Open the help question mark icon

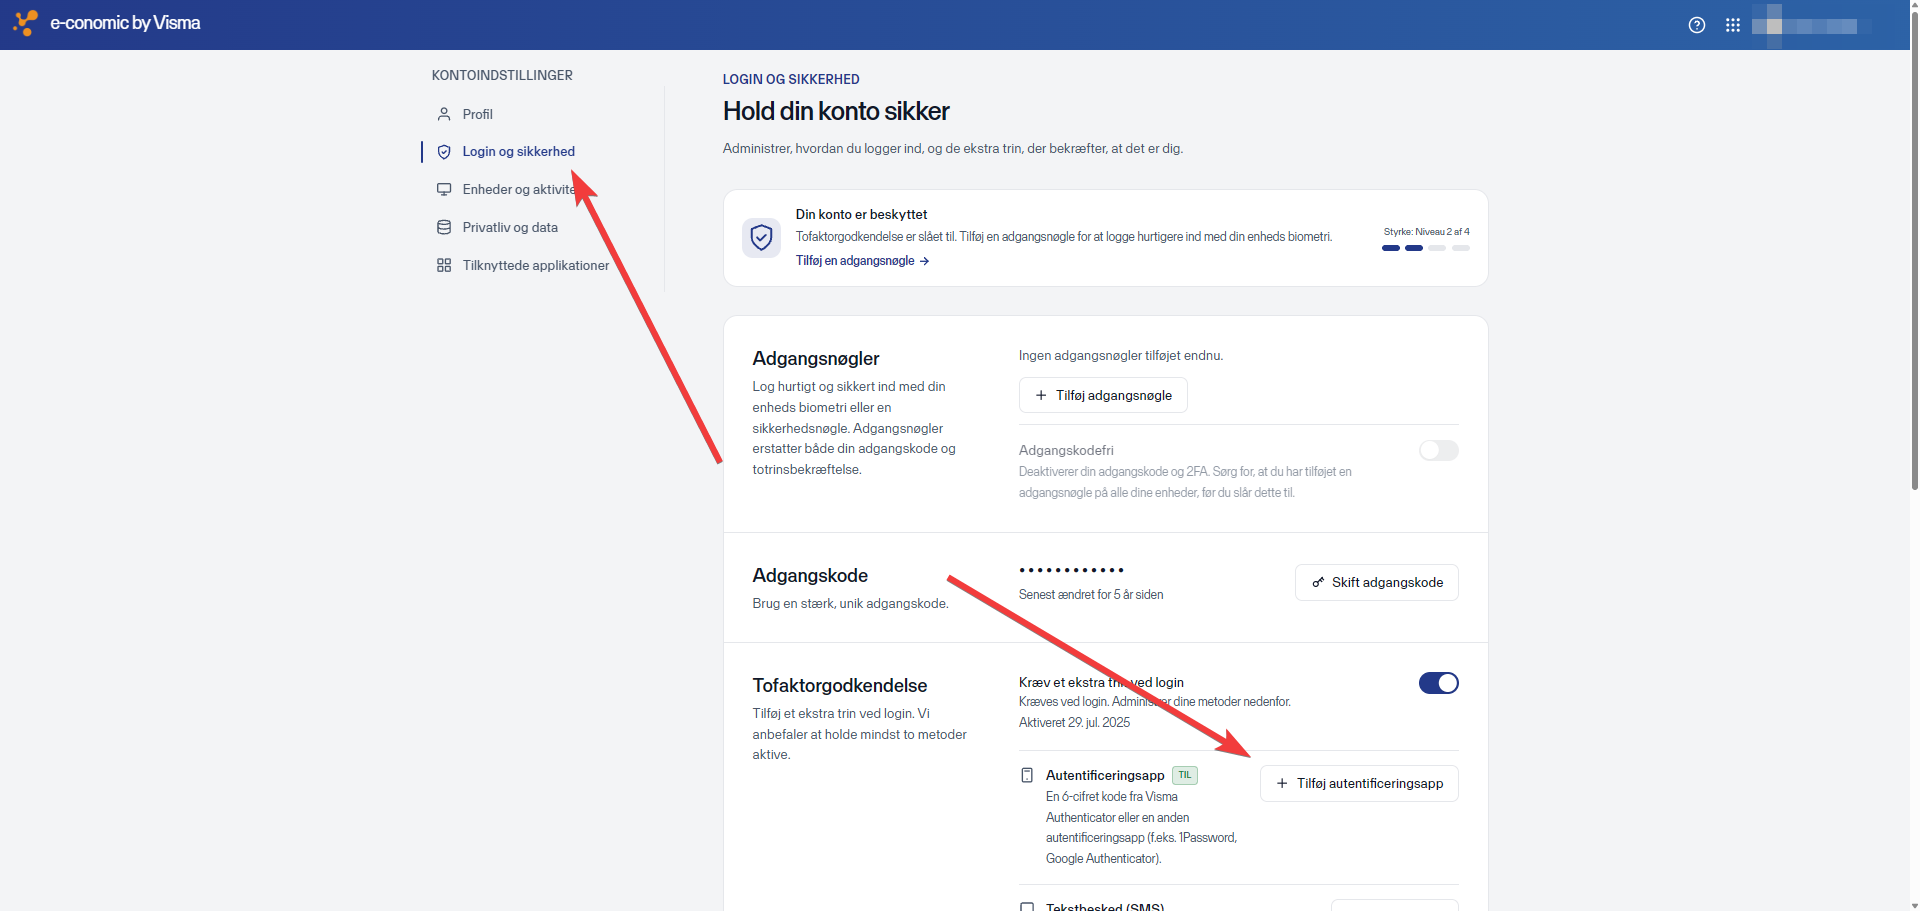[1697, 25]
